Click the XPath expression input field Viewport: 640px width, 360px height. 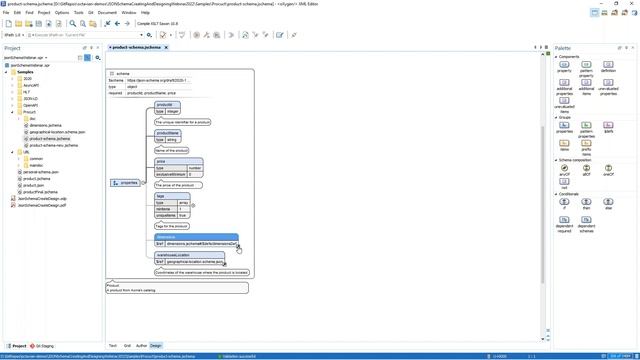coord(84,35)
